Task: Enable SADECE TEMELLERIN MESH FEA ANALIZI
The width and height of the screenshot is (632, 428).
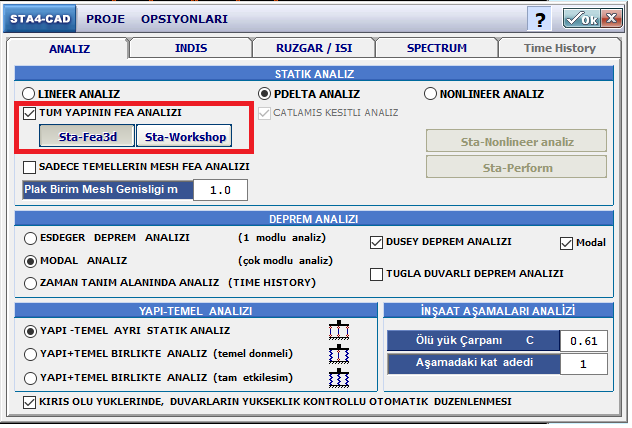Action: click(30, 167)
